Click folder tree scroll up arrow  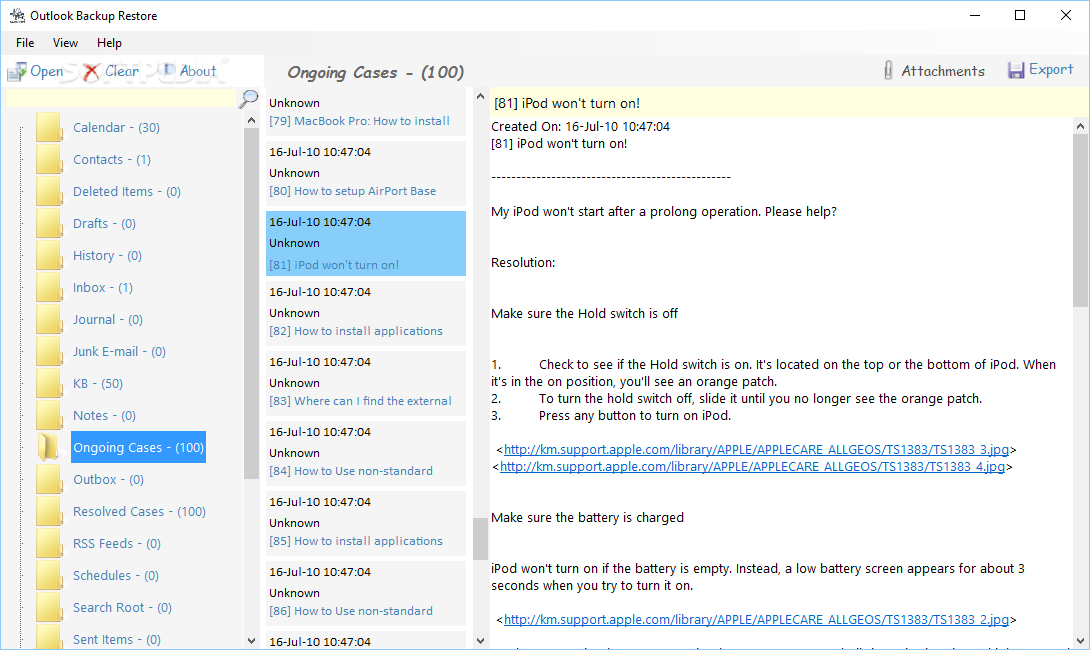click(x=252, y=120)
